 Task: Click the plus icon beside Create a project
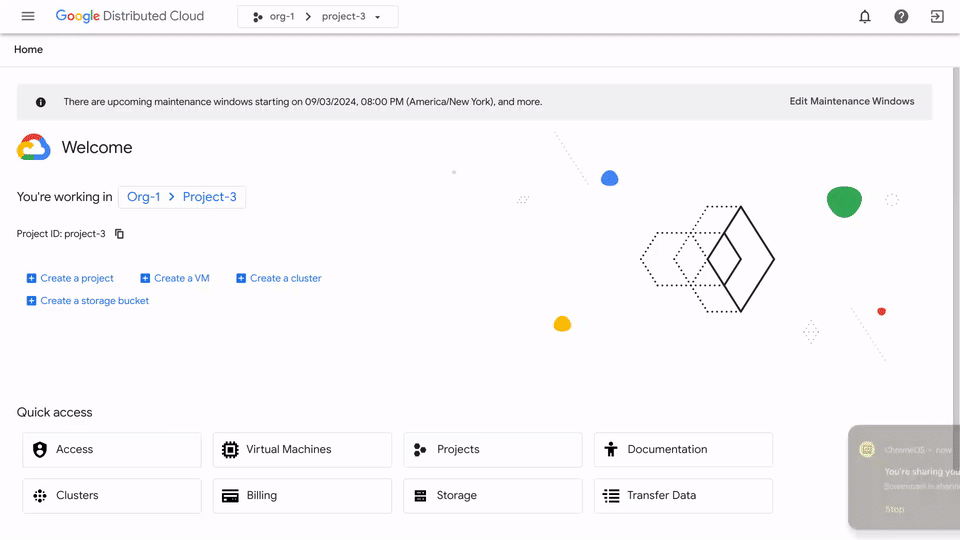(x=31, y=279)
